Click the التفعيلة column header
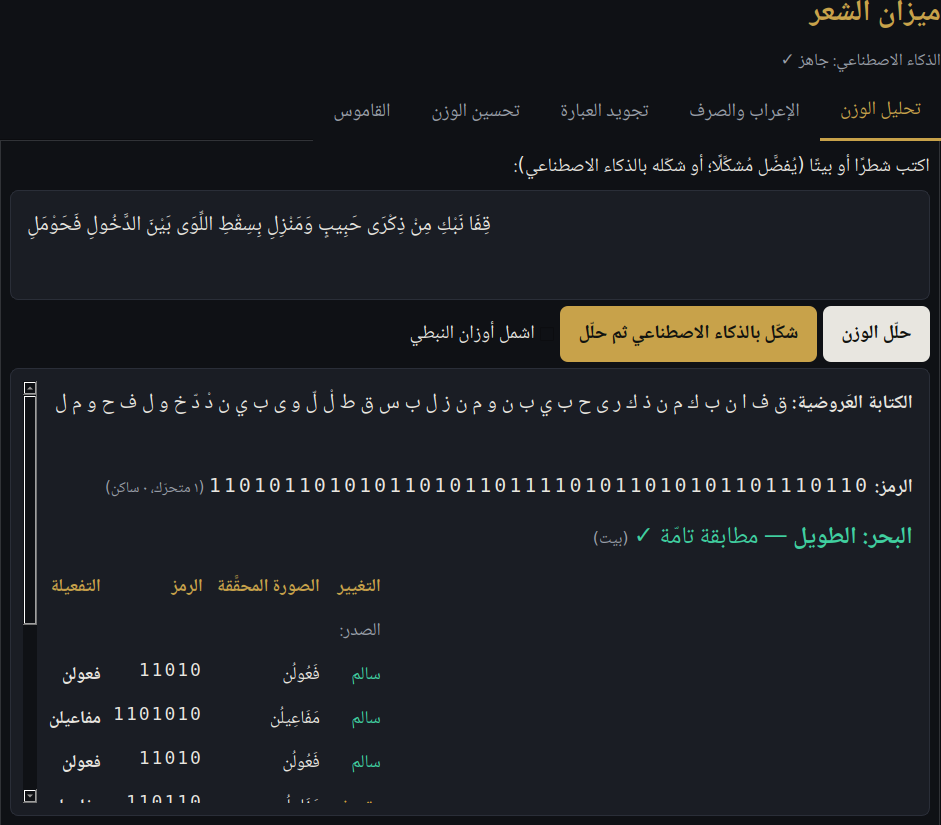The width and height of the screenshot is (941, 825). tap(76, 586)
